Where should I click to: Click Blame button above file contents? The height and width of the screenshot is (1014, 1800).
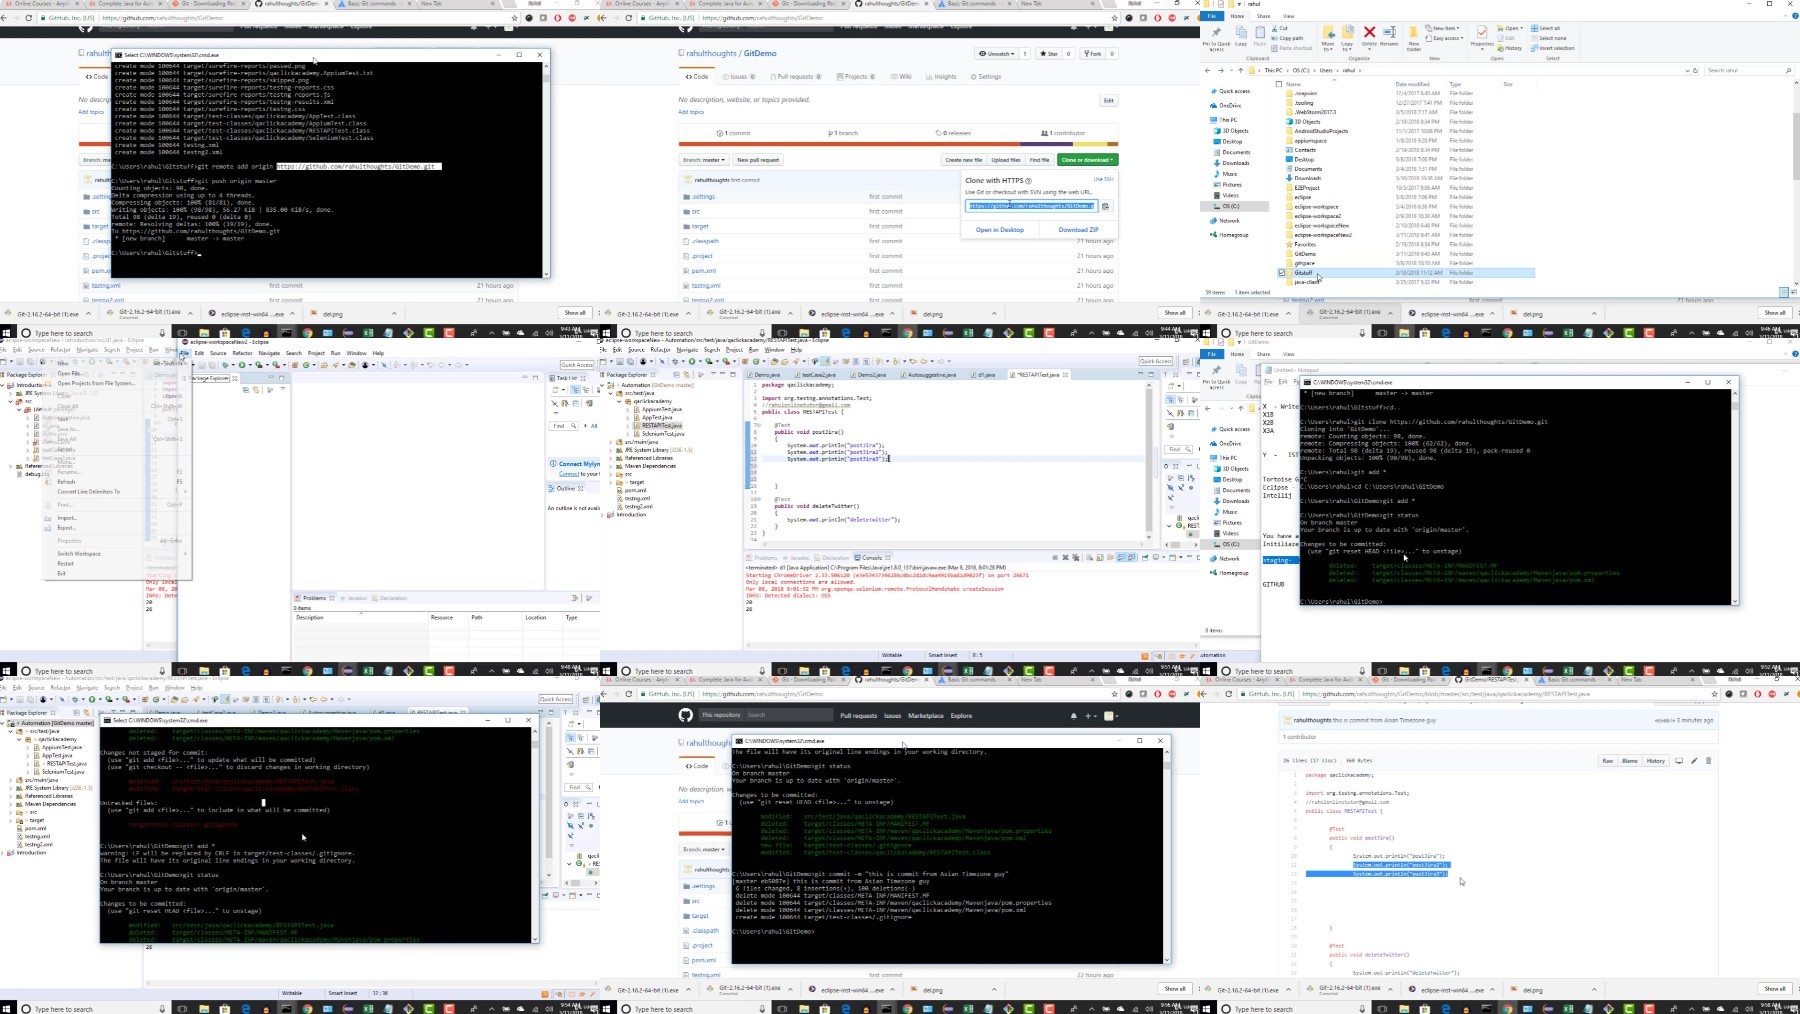[1630, 761]
